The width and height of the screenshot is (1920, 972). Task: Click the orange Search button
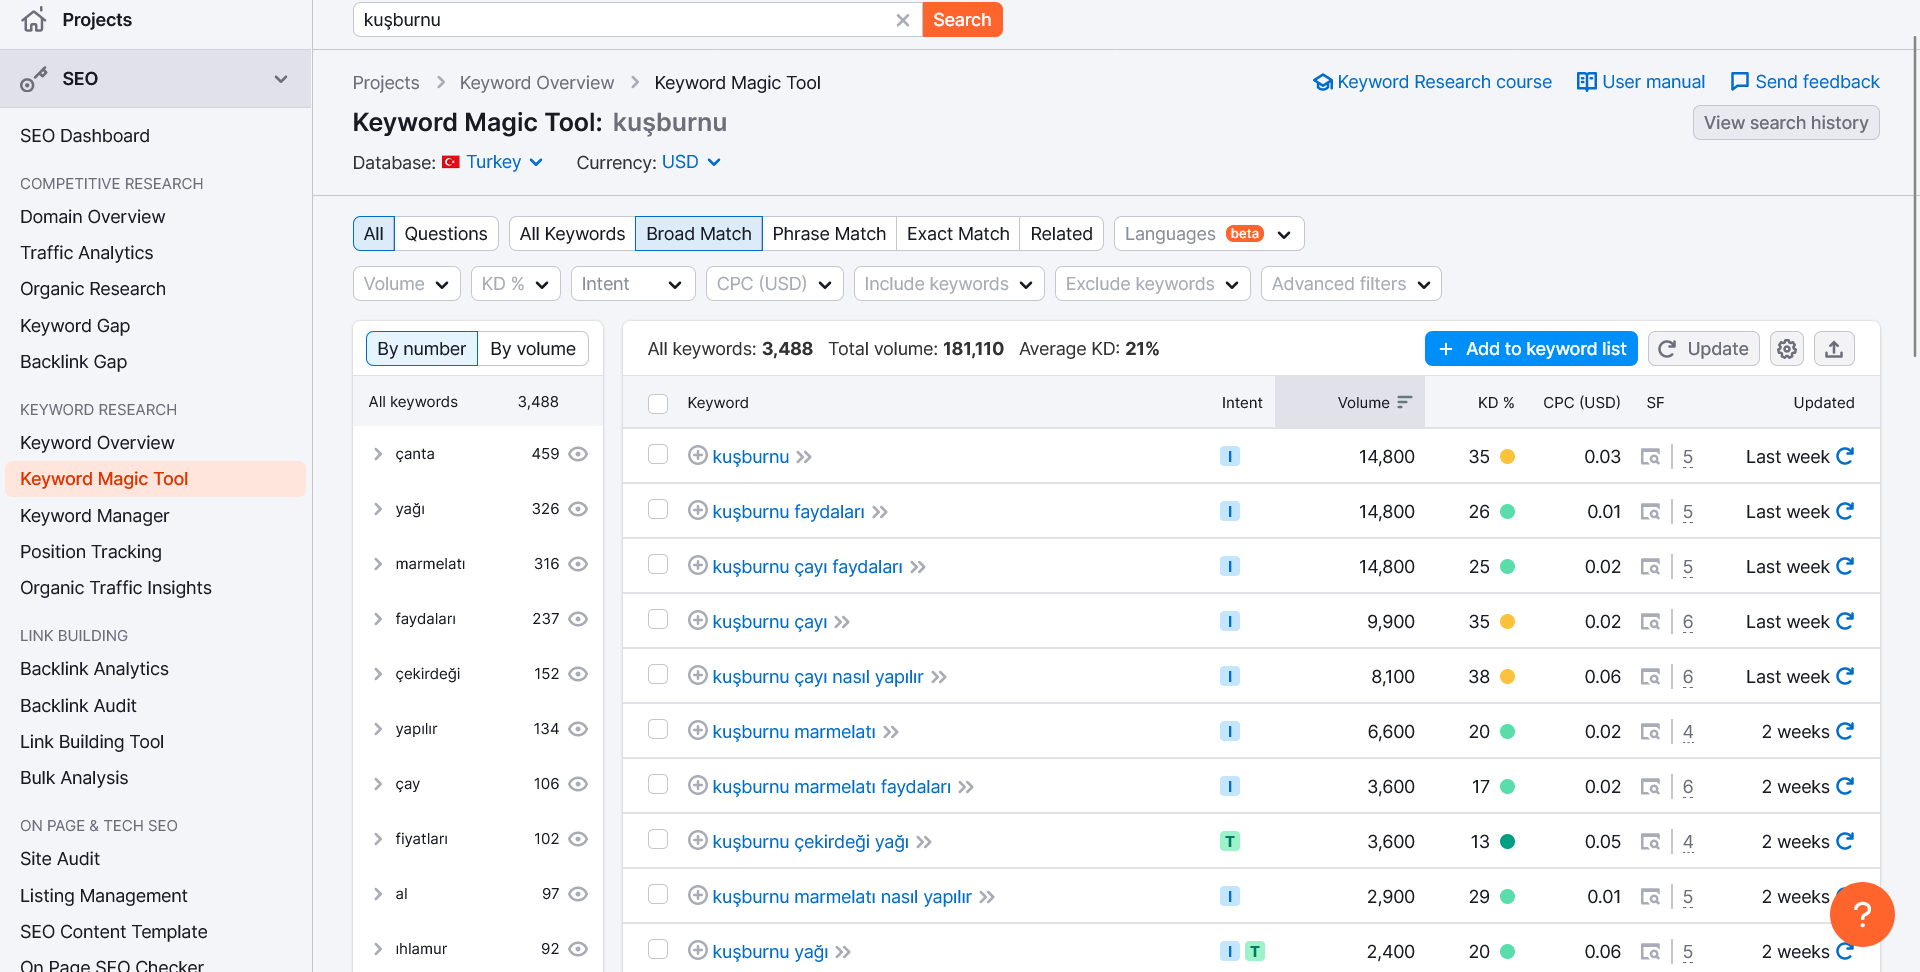pyautogui.click(x=962, y=20)
